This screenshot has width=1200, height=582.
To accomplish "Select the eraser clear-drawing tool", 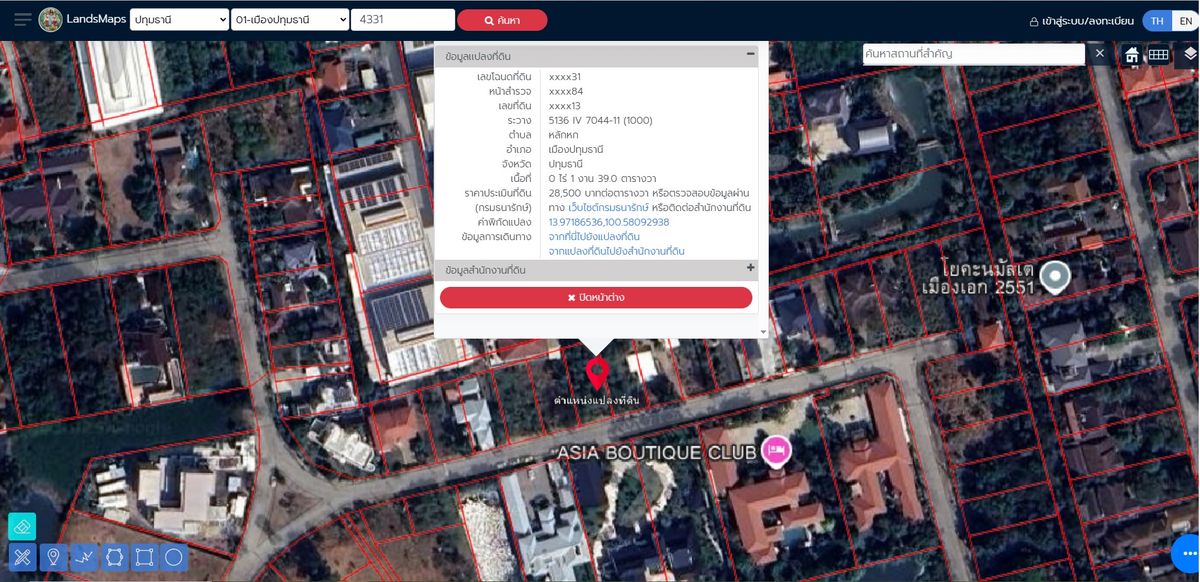I will pyautogui.click(x=22, y=526).
